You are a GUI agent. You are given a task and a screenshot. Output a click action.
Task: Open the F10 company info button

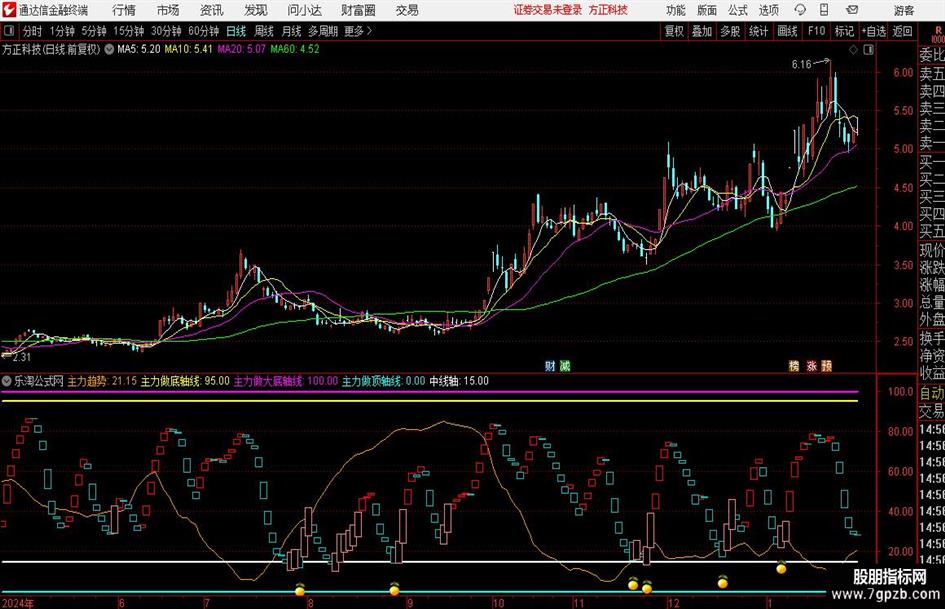click(817, 31)
